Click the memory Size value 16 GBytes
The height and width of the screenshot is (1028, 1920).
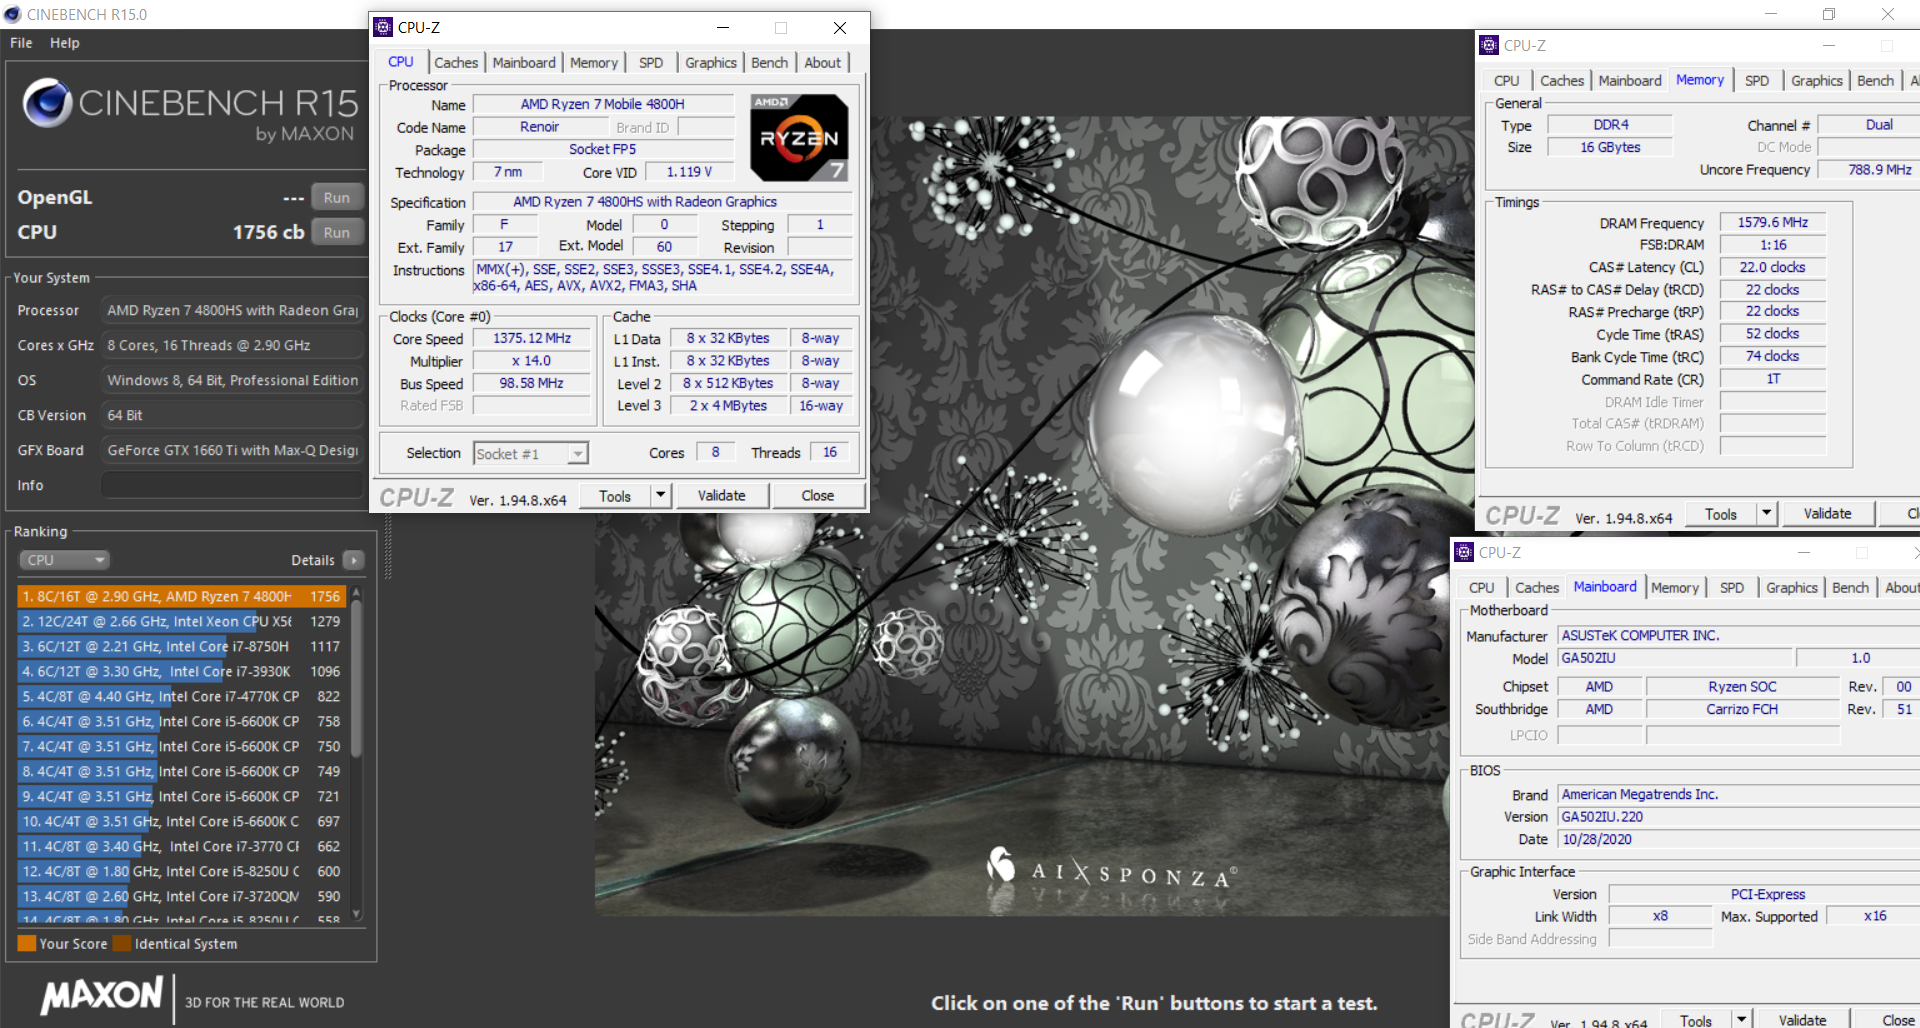[x=1610, y=147]
